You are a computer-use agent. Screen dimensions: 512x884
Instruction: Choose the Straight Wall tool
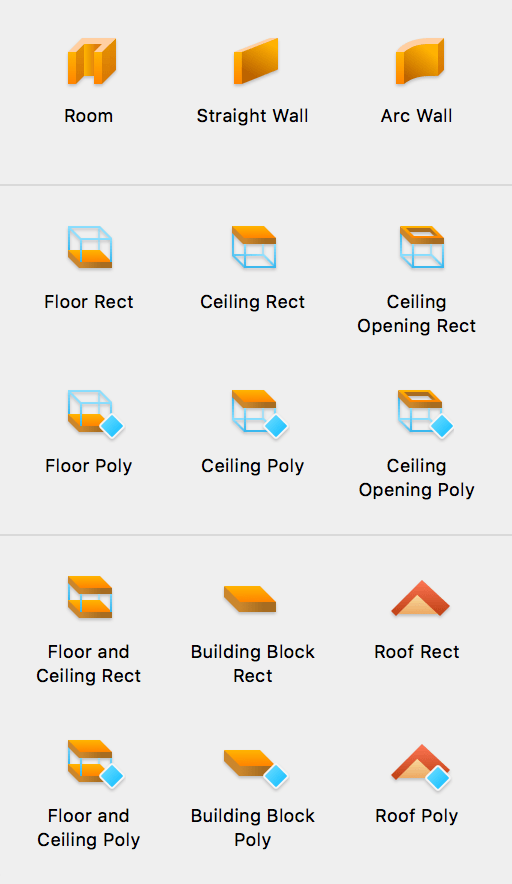coord(256,61)
